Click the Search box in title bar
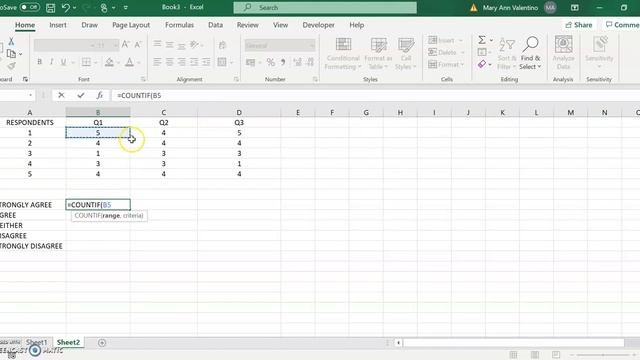Screen dimensions: 640x360 325,7
